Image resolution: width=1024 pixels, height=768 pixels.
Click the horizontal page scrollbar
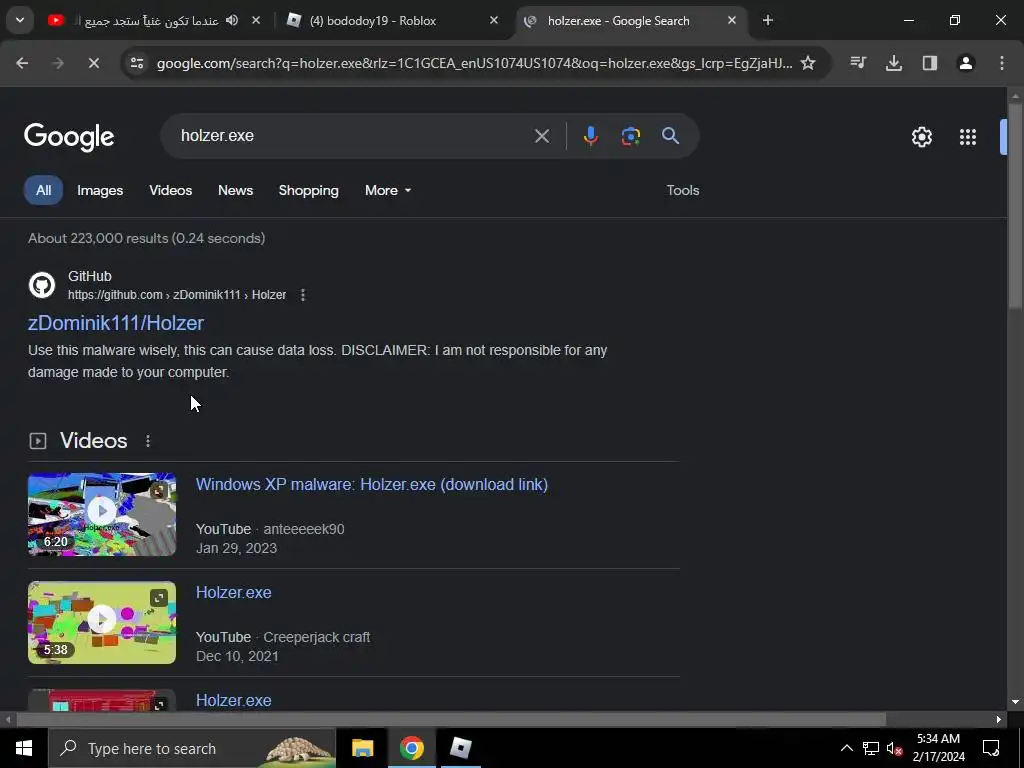point(451,719)
